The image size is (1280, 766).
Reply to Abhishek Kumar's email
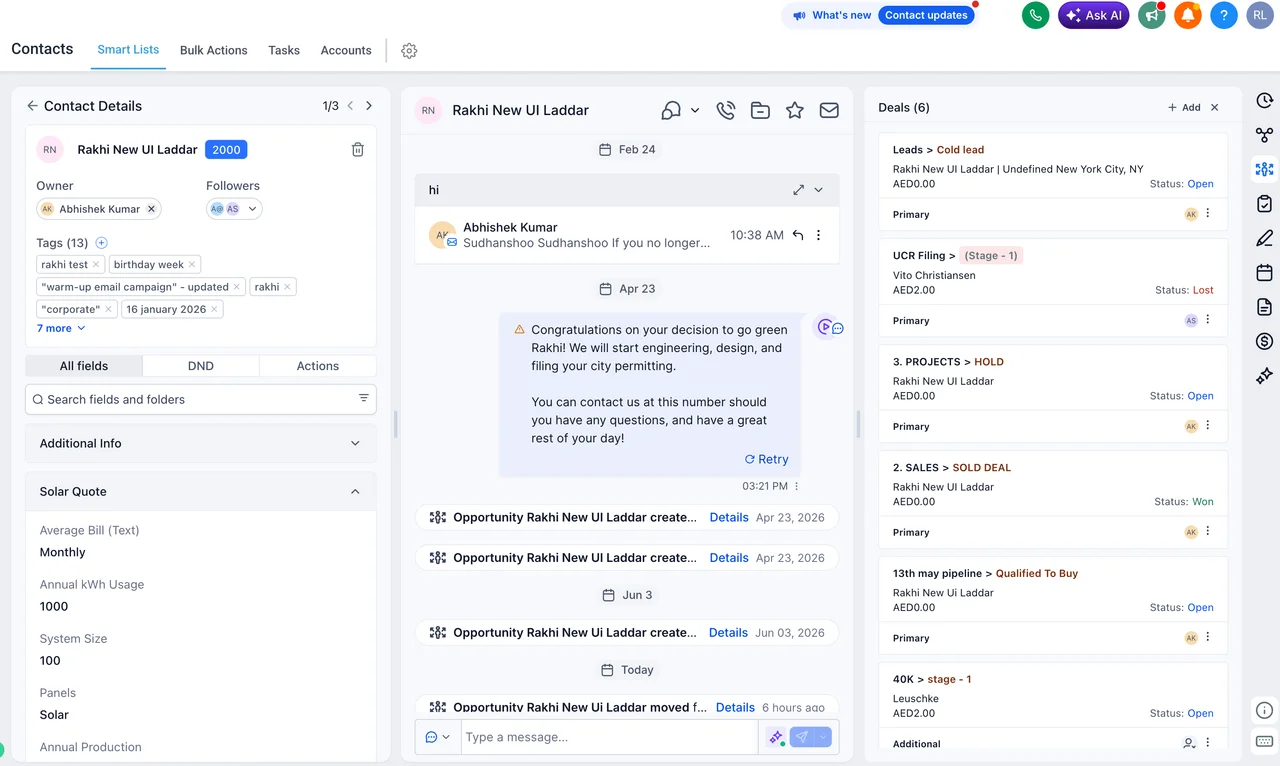click(x=798, y=235)
